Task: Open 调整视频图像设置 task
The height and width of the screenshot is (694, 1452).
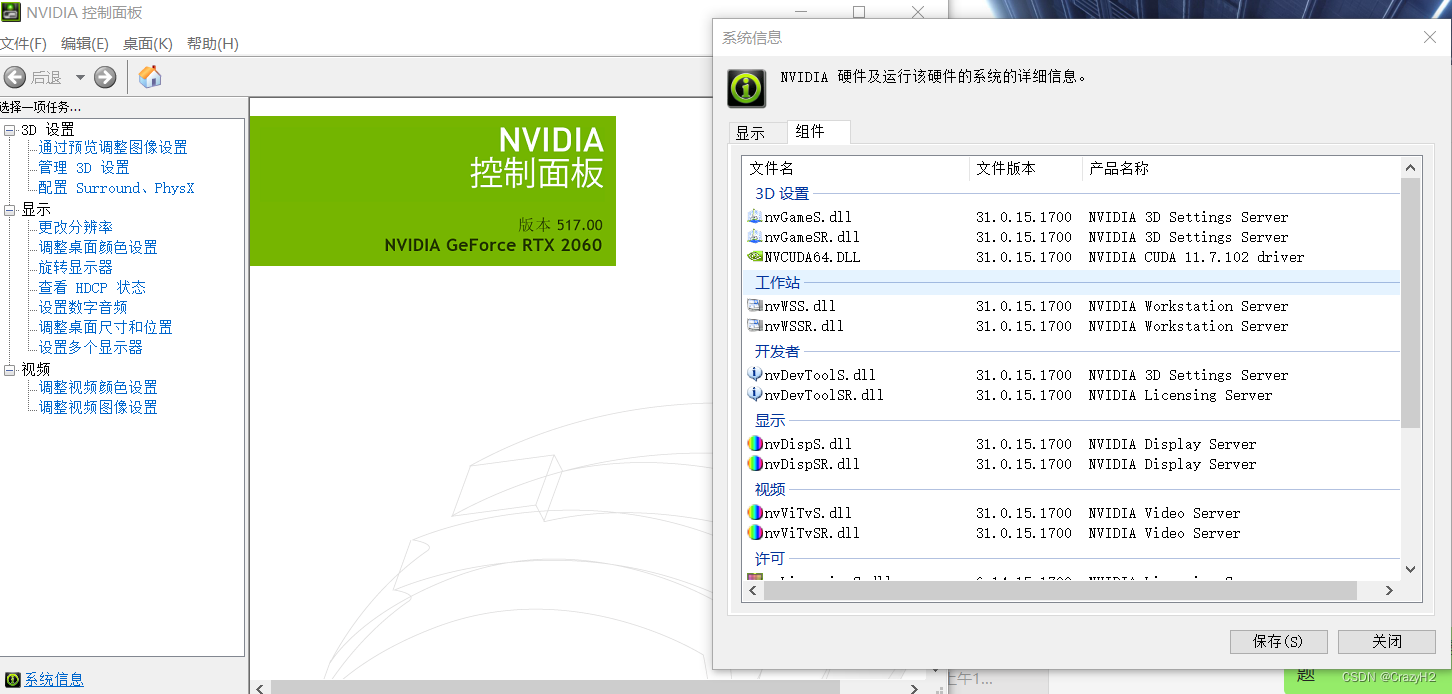Action: pos(98,408)
